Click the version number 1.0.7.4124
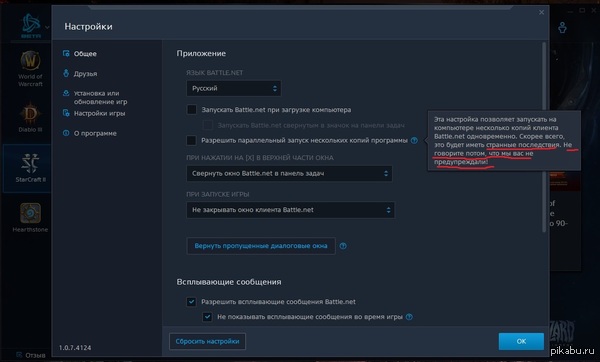The image size is (600, 362). tap(75, 348)
